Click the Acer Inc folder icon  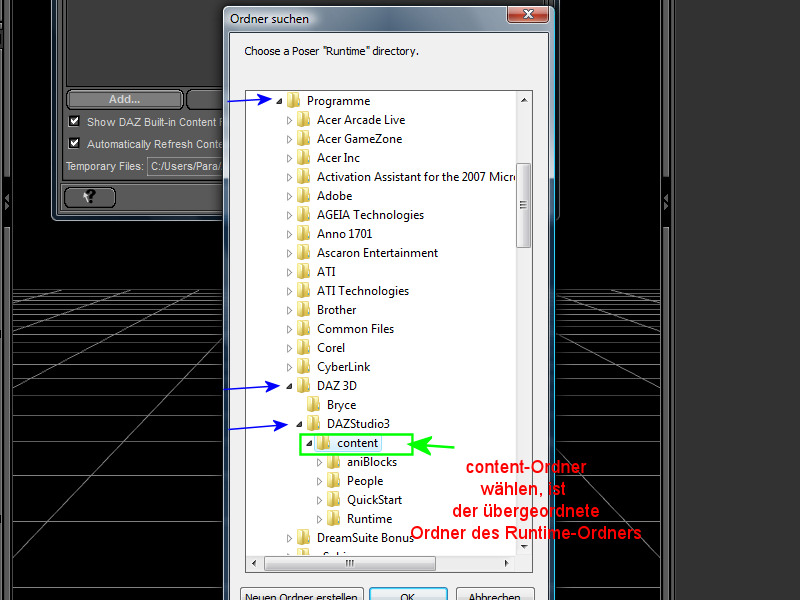[x=304, y=158]
